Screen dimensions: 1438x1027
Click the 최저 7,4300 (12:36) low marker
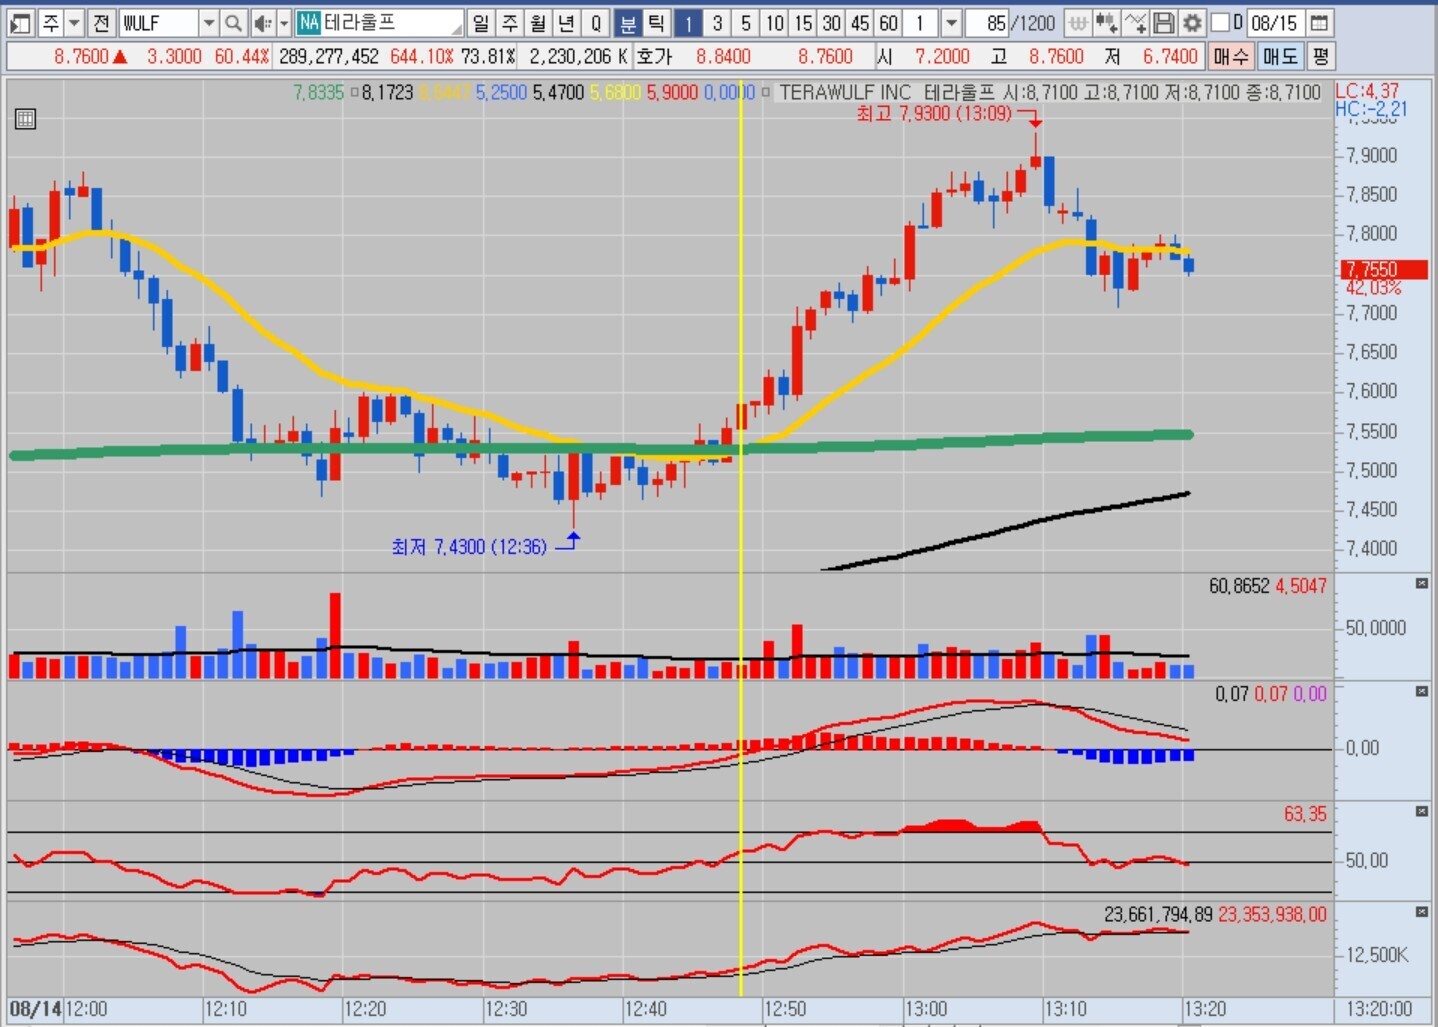tap(469, 547)
